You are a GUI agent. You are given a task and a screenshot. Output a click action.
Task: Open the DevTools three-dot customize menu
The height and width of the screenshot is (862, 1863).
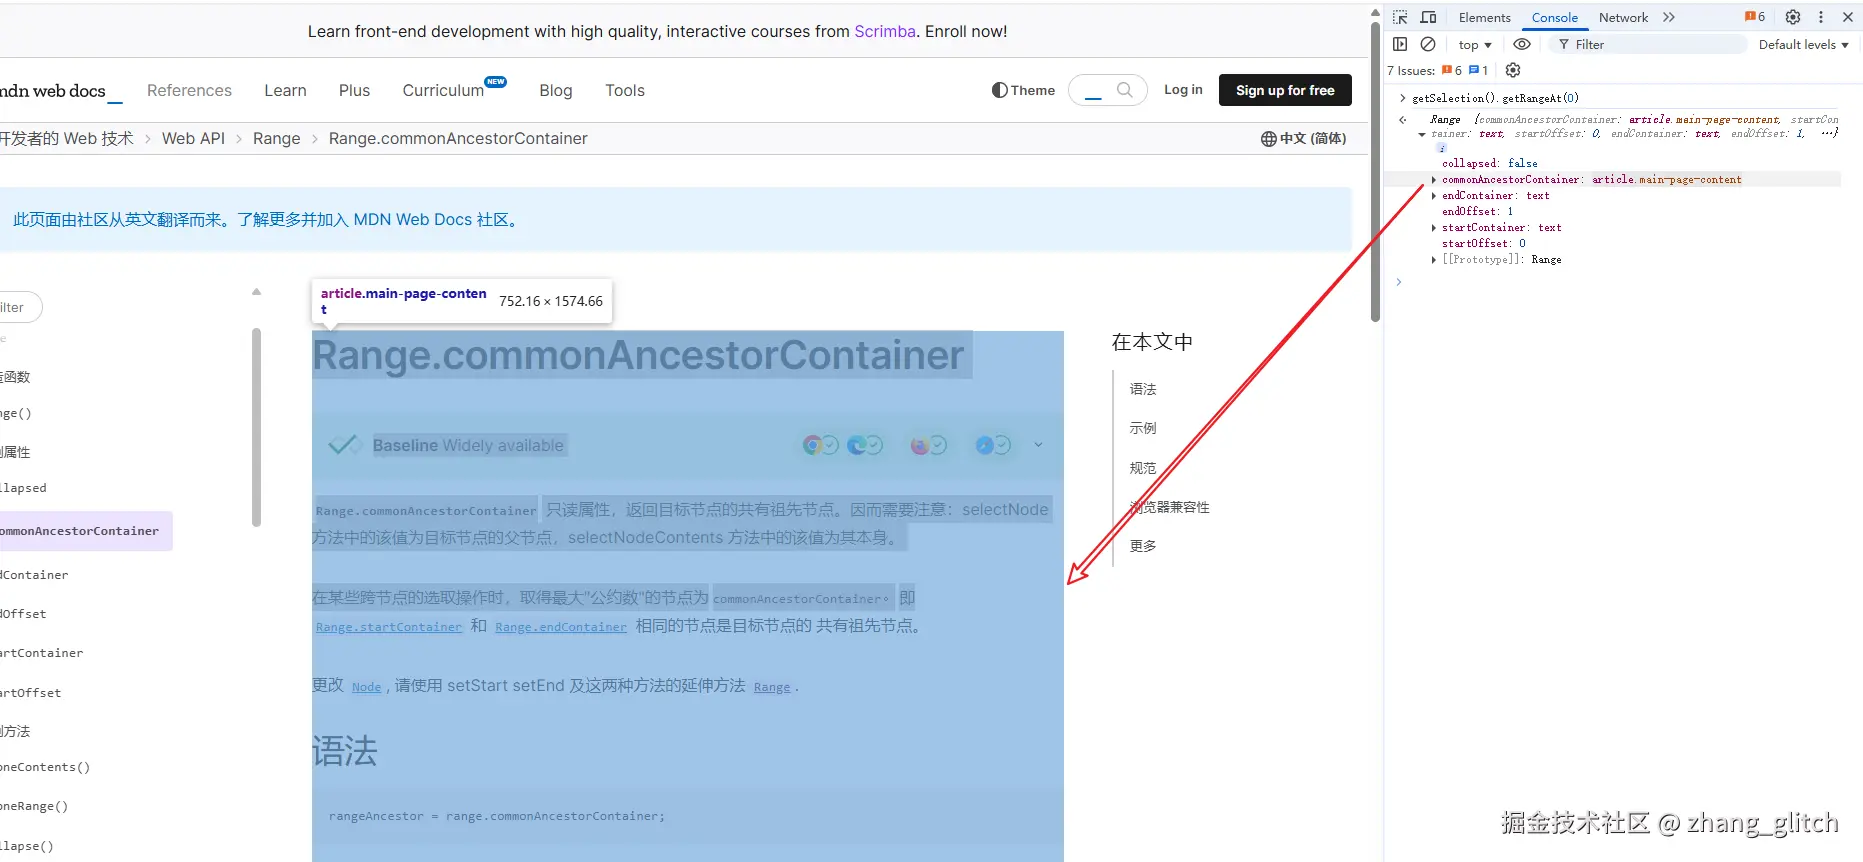[x=1821, y=17]
